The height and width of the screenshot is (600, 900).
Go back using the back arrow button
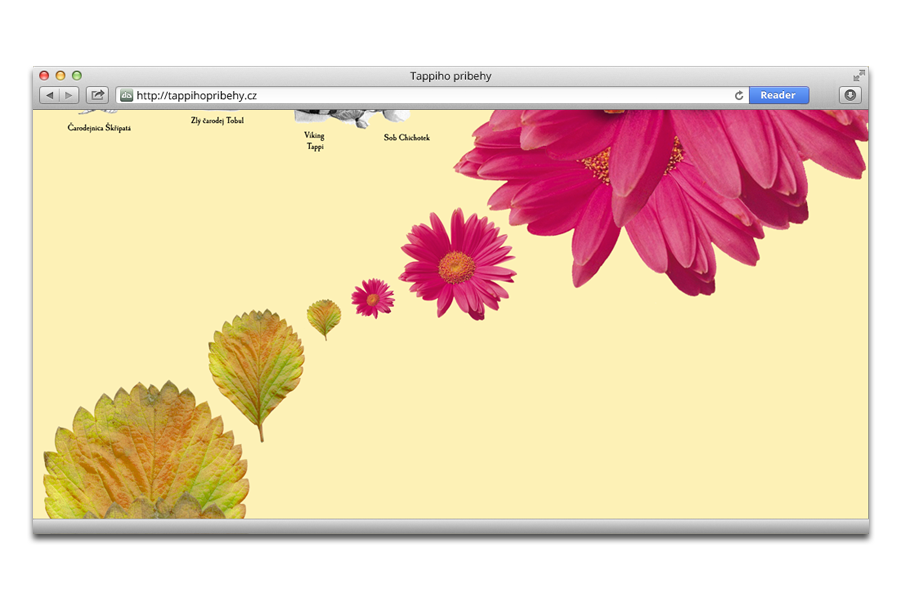point(49,95)
